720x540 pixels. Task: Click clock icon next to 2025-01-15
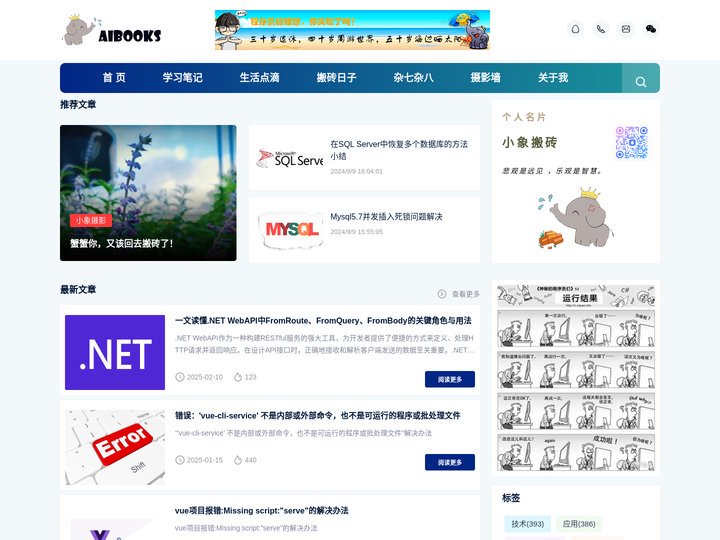click(x=180, y=460)
